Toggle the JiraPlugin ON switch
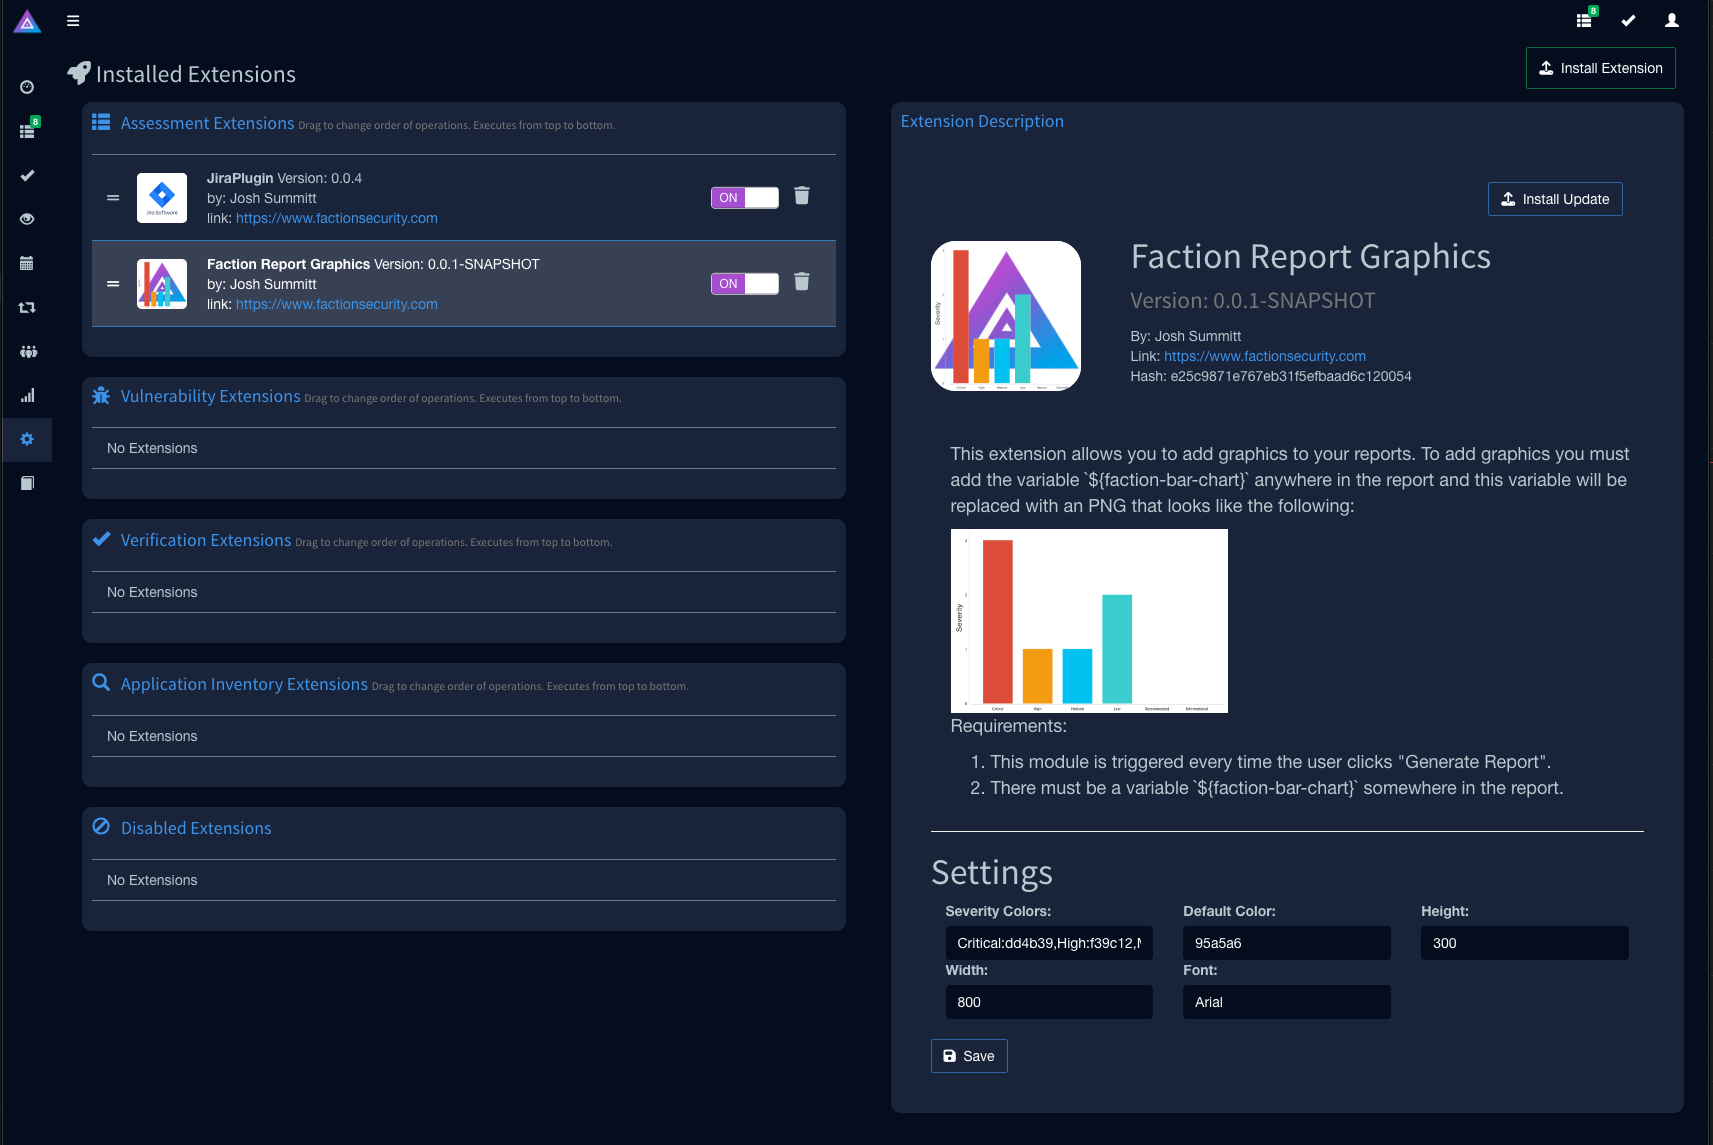Image resolution: width=1713 pixels, height=1145 pixels. point(745,198)
